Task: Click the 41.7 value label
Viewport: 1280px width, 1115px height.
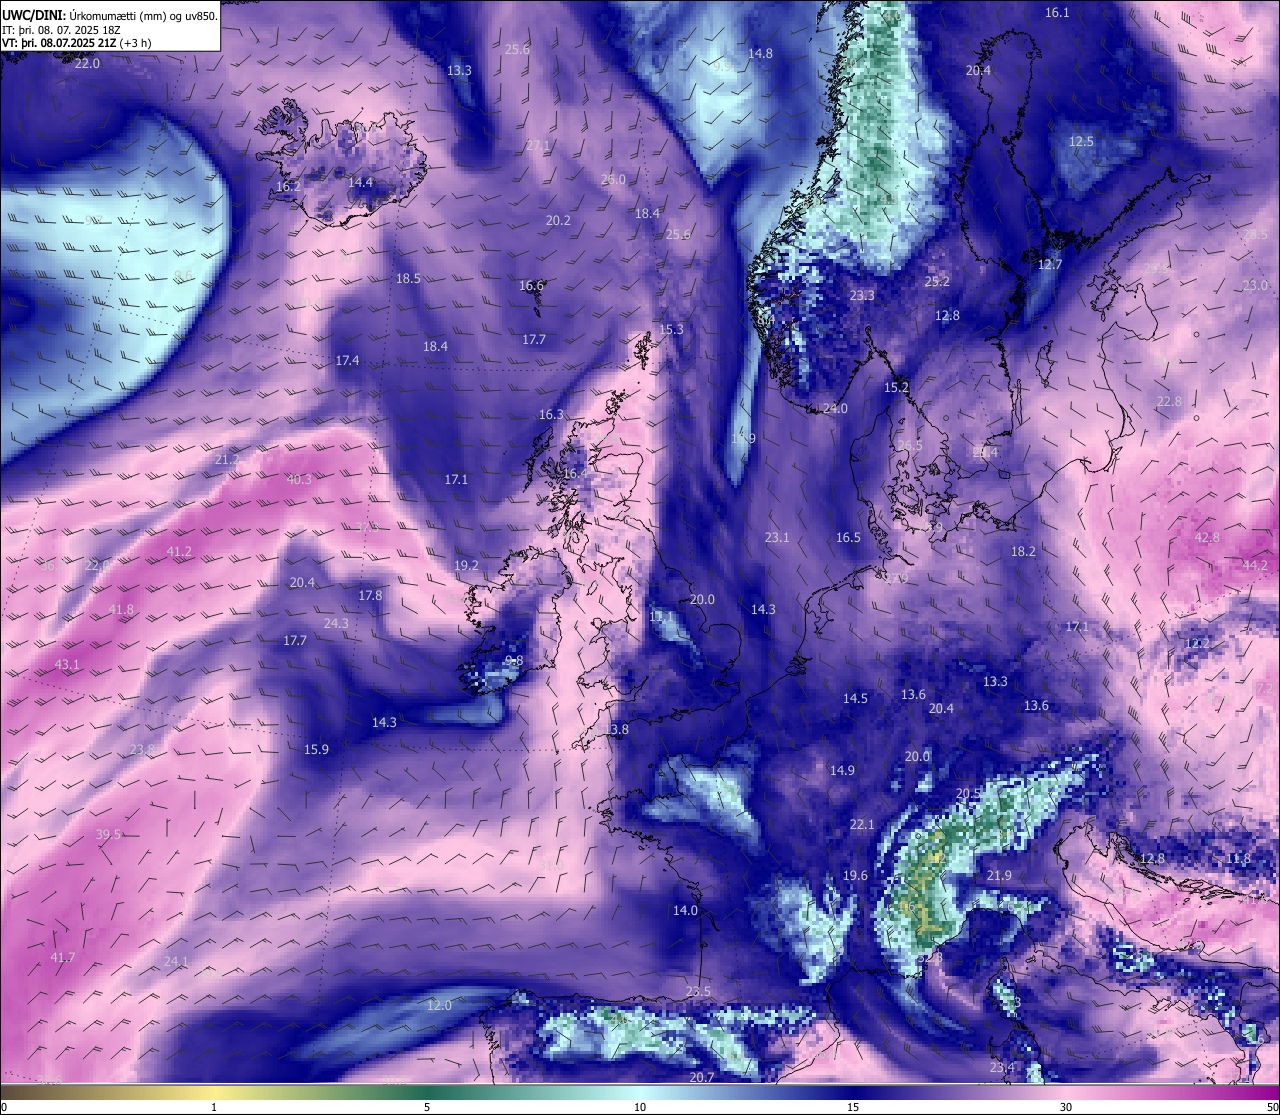Action: 62,958
